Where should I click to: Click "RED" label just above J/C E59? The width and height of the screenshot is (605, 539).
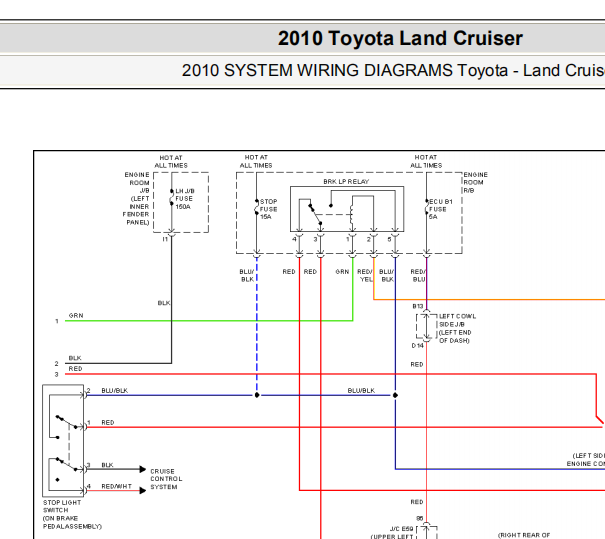417,502
